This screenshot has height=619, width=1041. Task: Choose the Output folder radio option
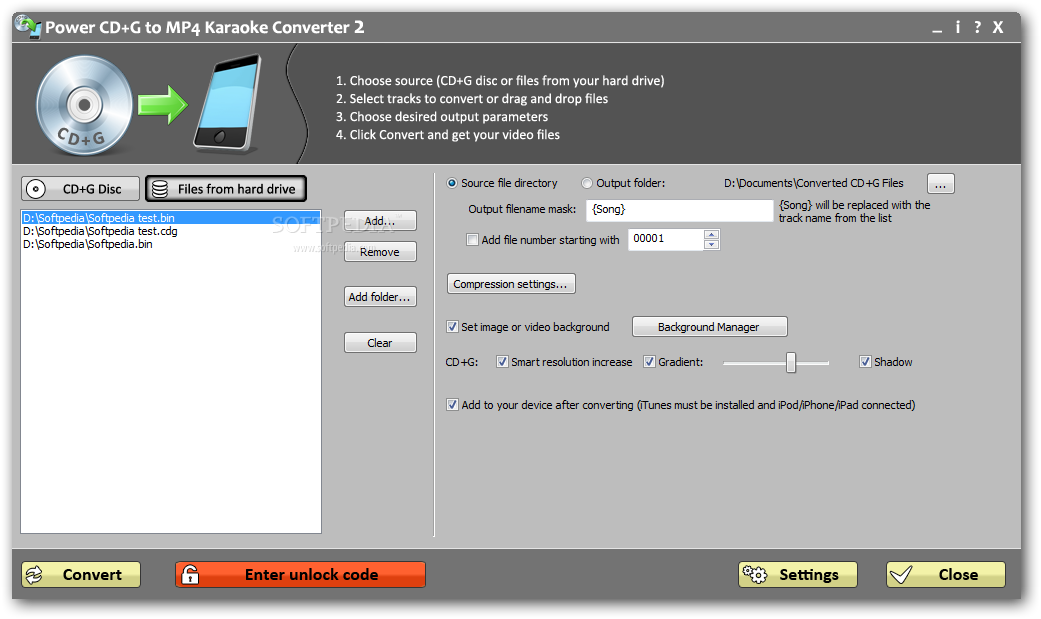click(623, 183)
